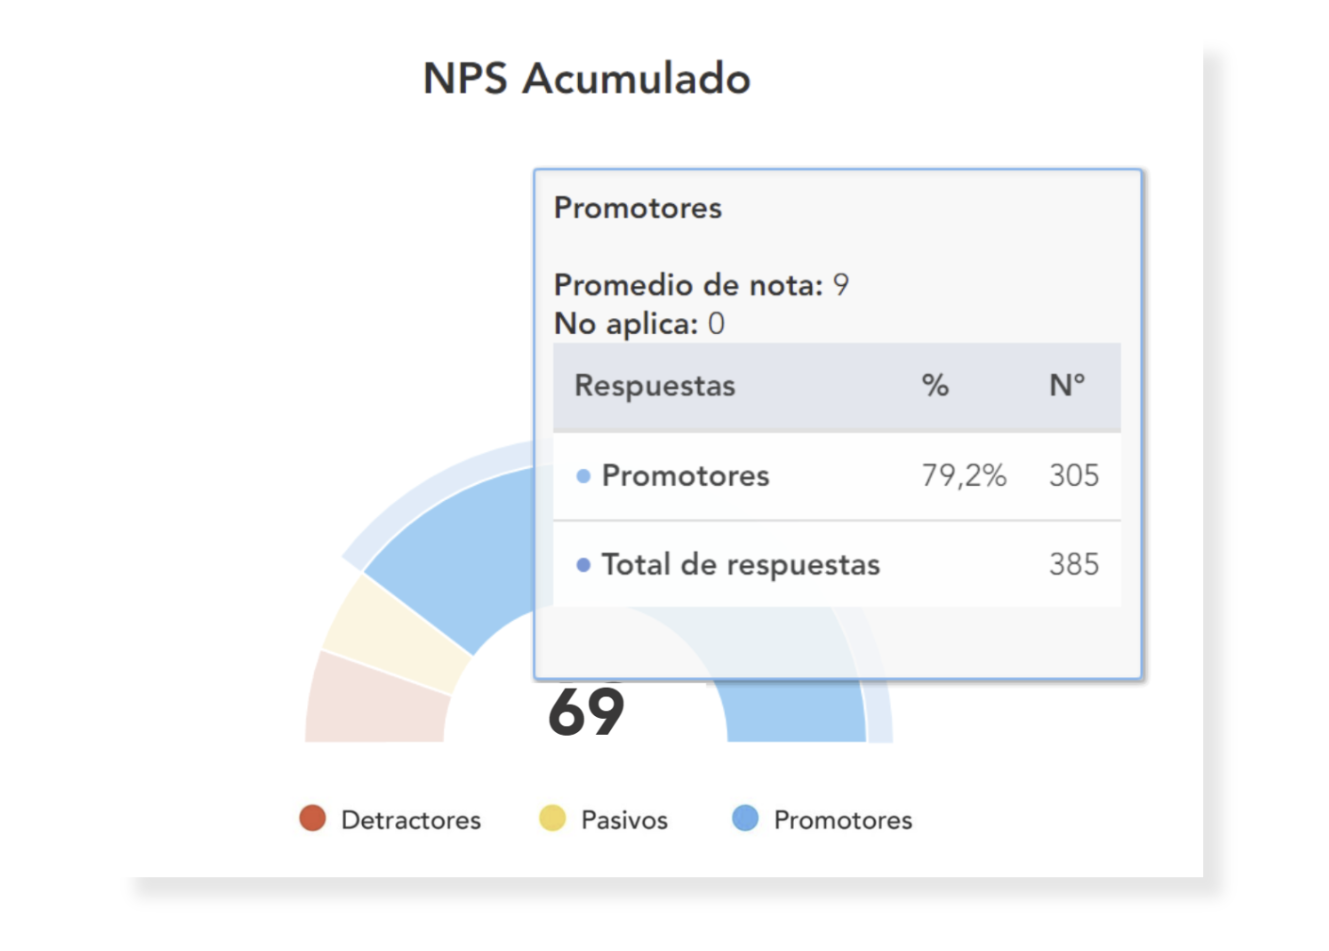Click the red Detractores legend dot

(x=313, y=818)
